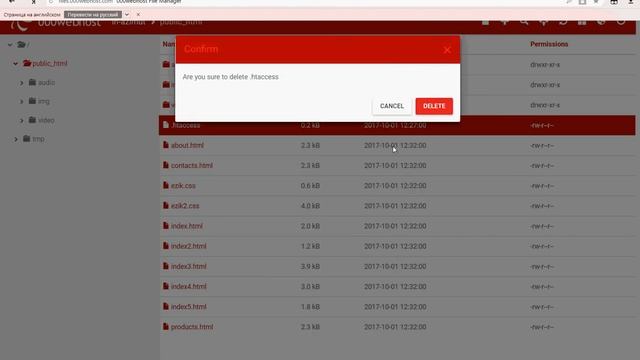Open the audio tree folder
Screen dimensions: 640x360
47,83
